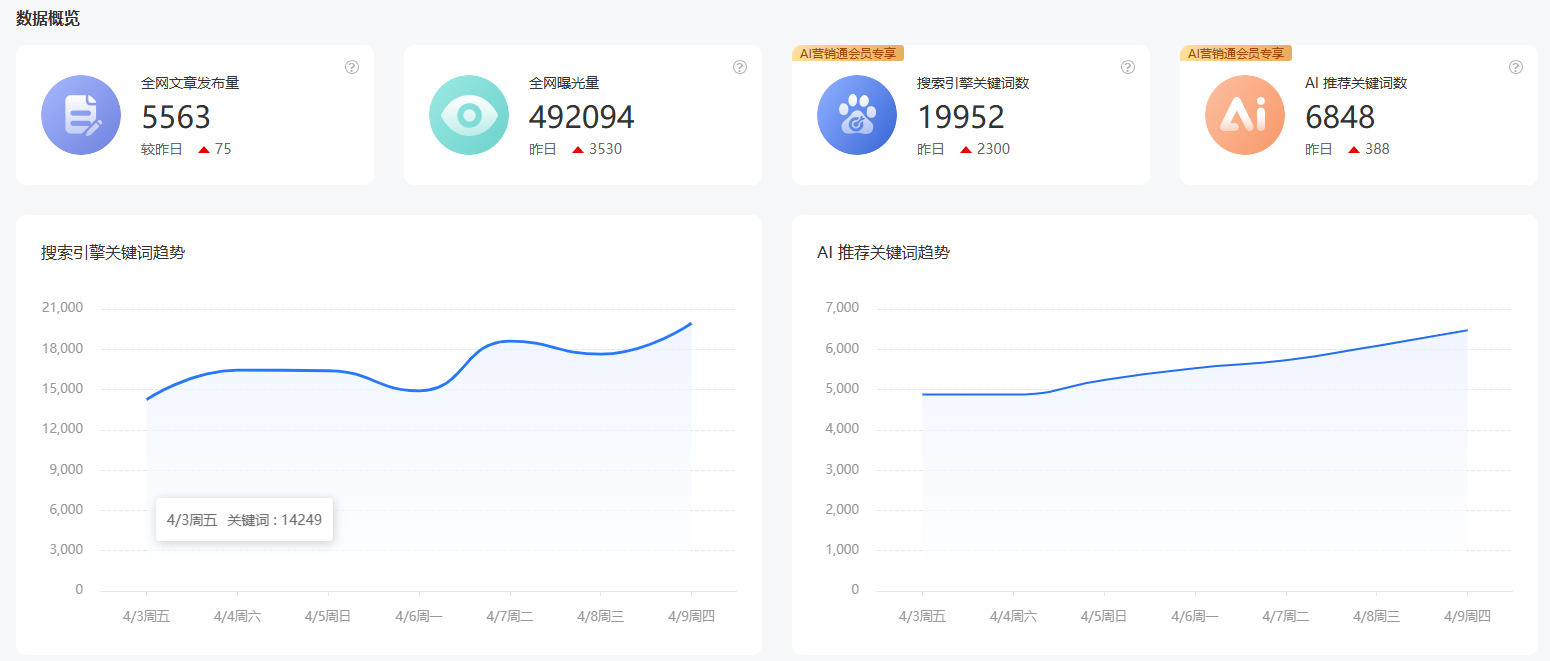Click the 数据概览 section heading
Screen dimensions: 1550x661
coord(48,18)
